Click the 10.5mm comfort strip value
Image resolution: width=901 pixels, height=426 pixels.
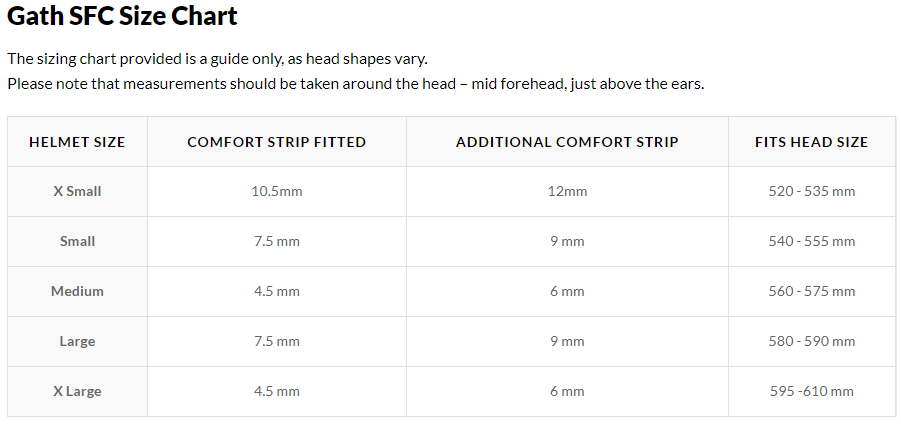coord(276,191)
